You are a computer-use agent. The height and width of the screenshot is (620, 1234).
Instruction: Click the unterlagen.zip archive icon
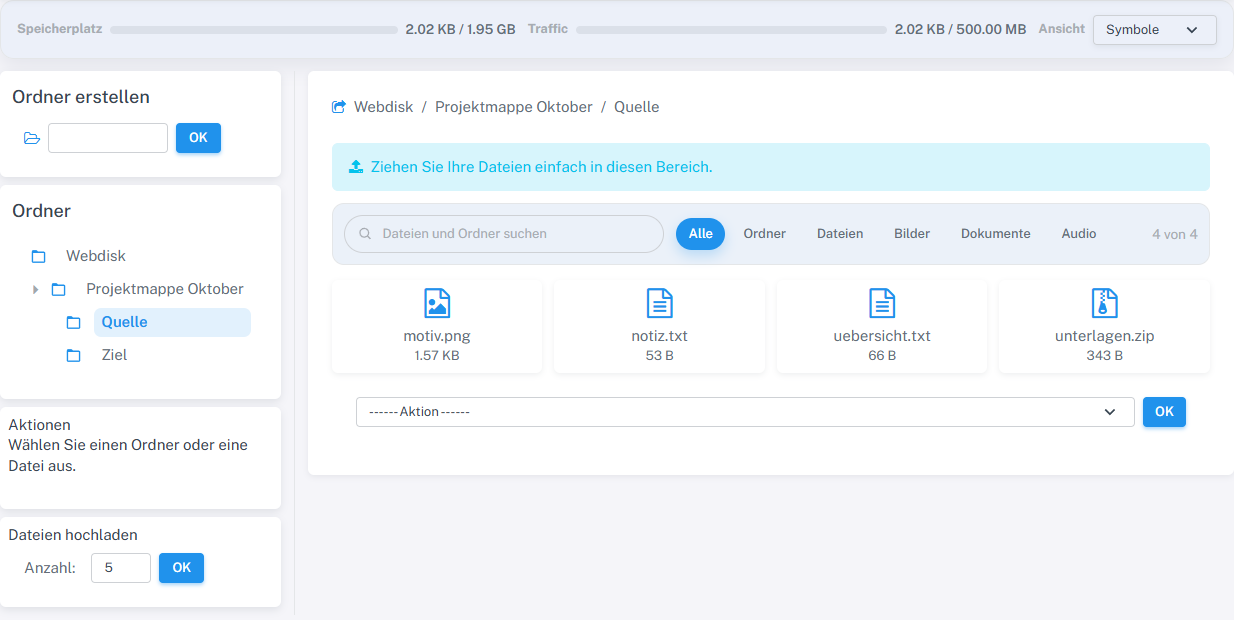point(1104,303)
